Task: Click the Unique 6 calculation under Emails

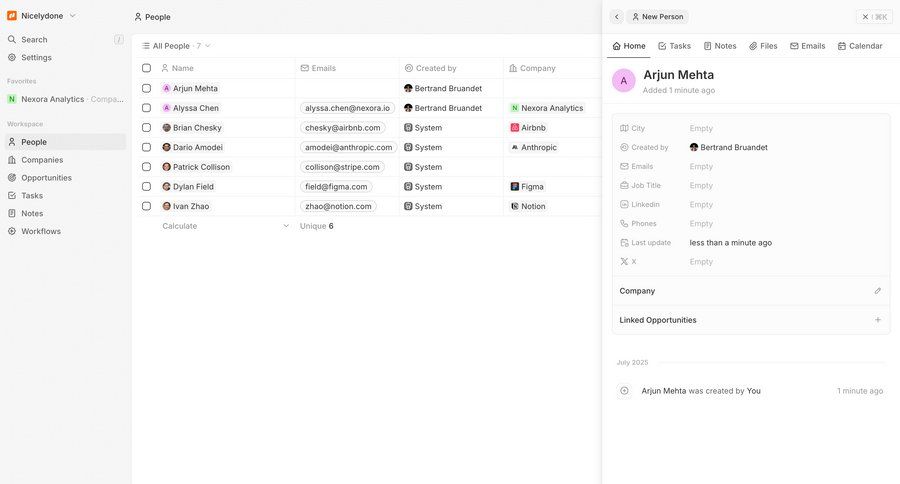Action: [x=316, y=226]
